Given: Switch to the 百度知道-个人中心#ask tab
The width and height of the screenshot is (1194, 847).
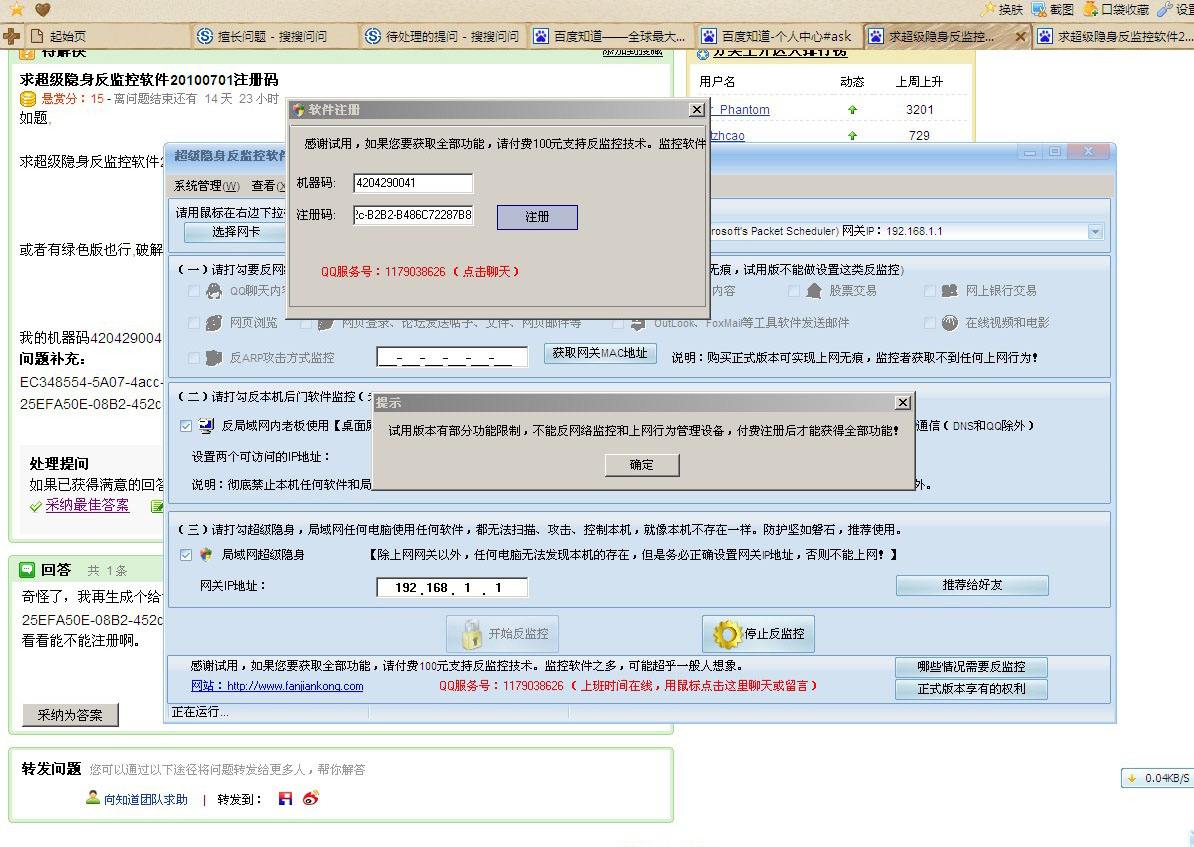Looking at the screenshot, I should click(x=778, y=36).
